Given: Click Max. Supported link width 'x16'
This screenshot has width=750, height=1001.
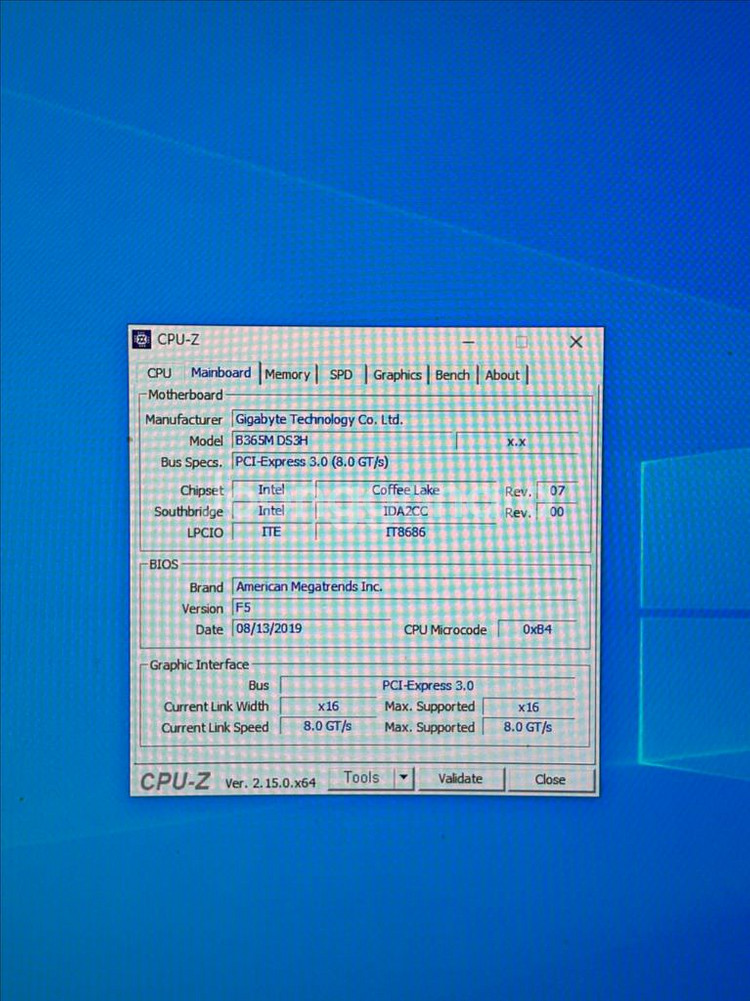Looking at the screenshot, I should pyautogui.click(x=529, y=707).
